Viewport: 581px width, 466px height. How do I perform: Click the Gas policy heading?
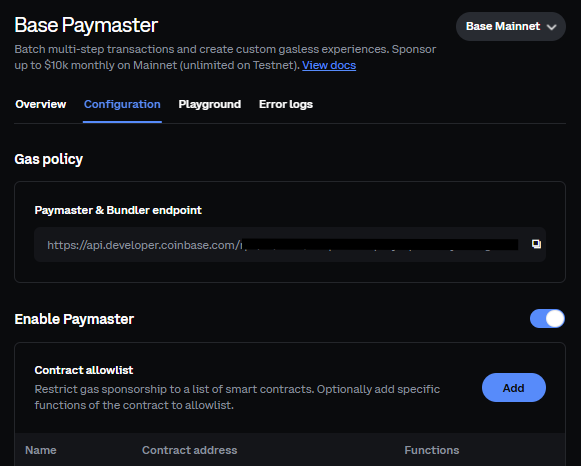[x=49, y=159]
